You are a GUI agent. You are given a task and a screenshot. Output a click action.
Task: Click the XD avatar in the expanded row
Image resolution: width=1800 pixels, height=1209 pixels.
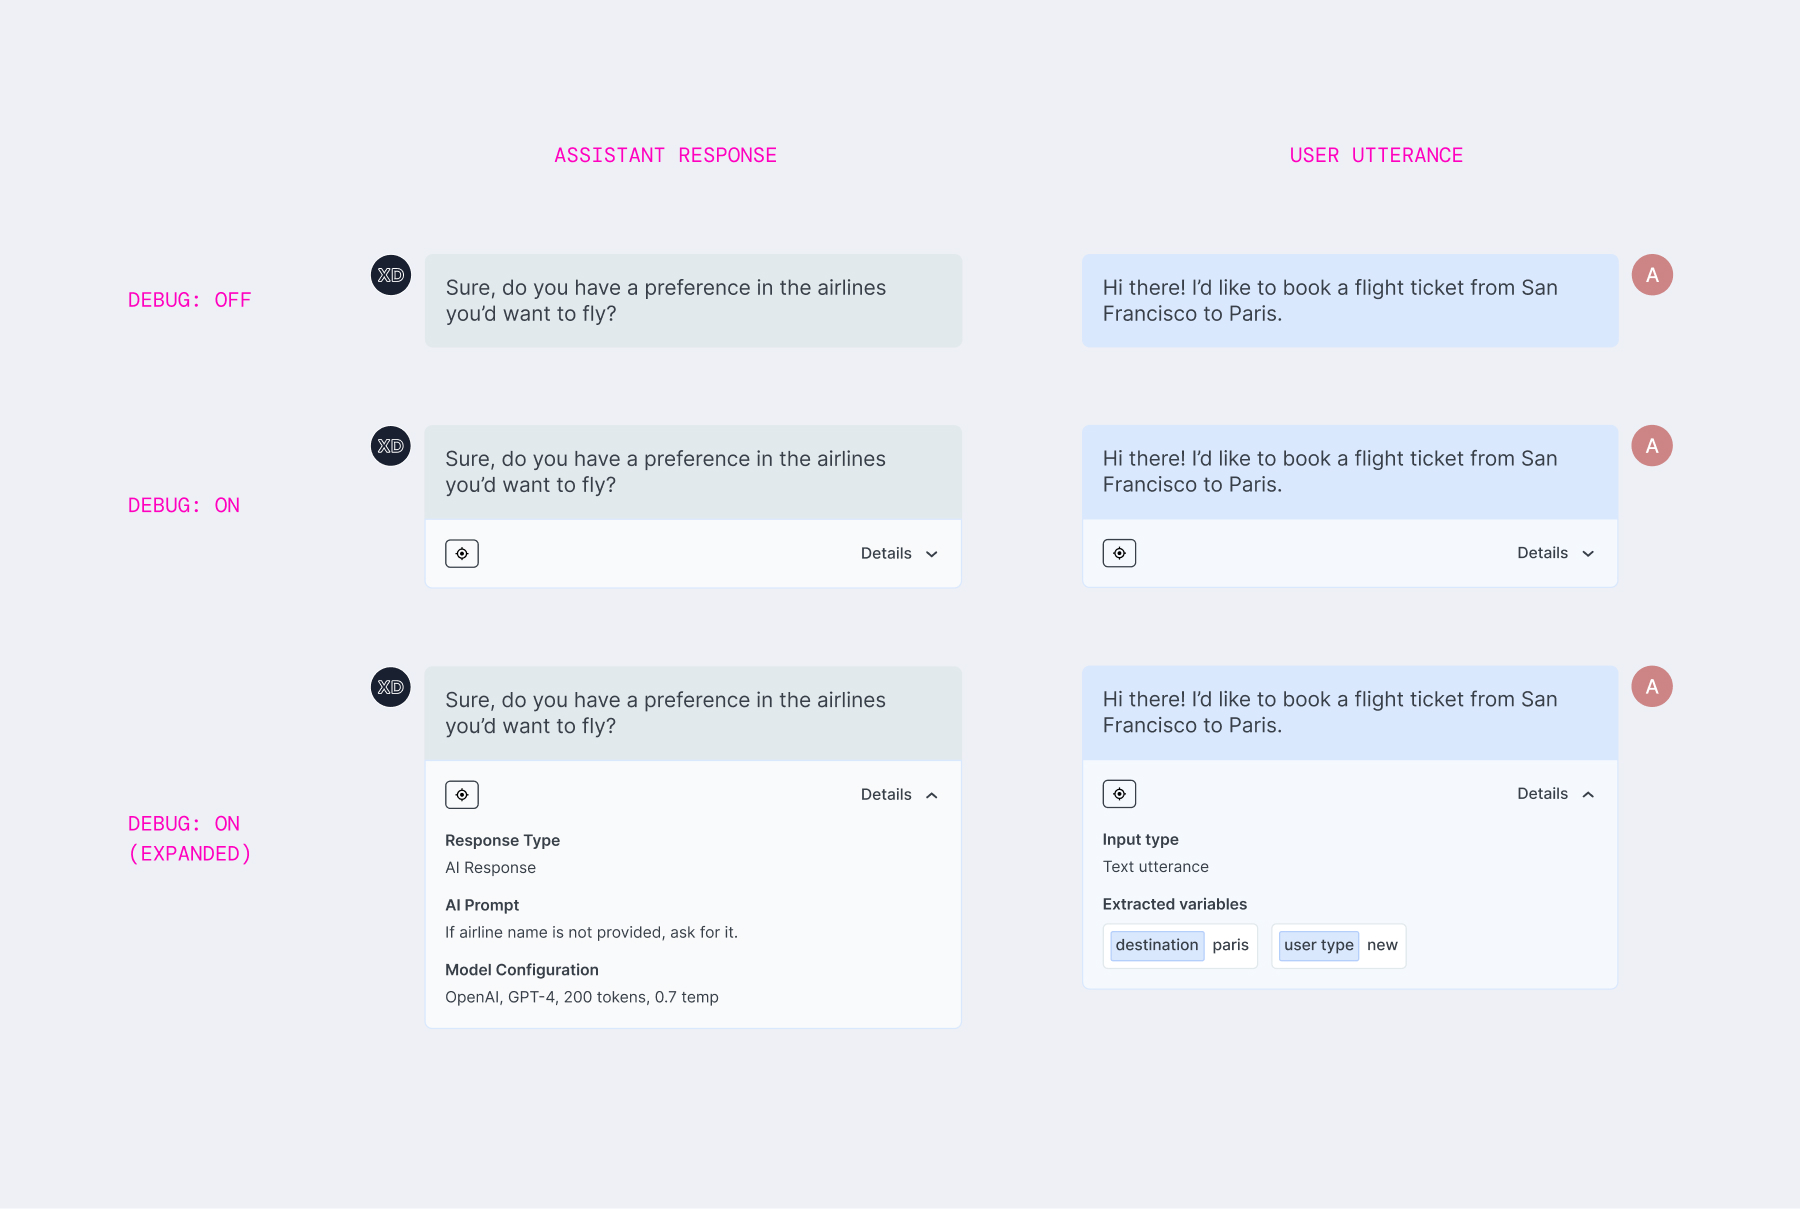(x=391, y=687)
